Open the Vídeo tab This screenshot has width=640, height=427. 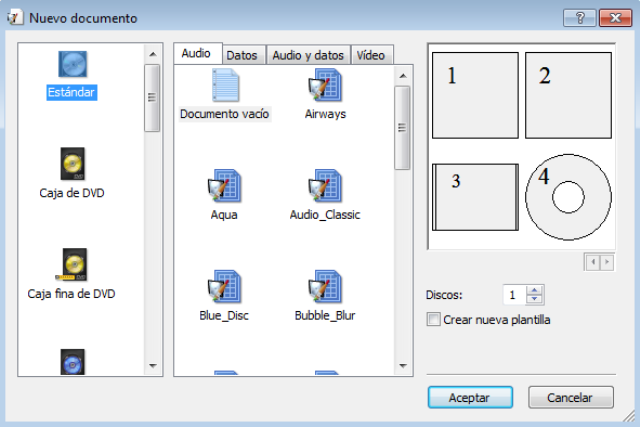pos(372,55)
